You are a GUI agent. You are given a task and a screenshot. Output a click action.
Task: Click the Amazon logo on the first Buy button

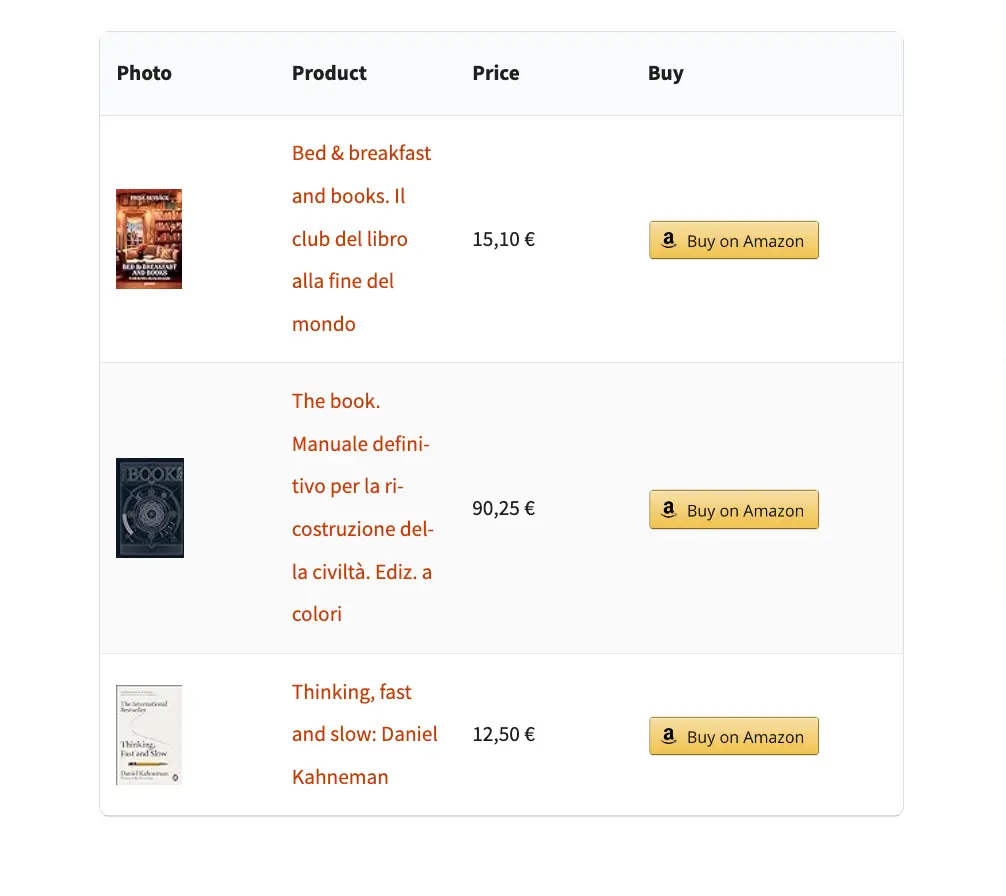pos(669,240)
